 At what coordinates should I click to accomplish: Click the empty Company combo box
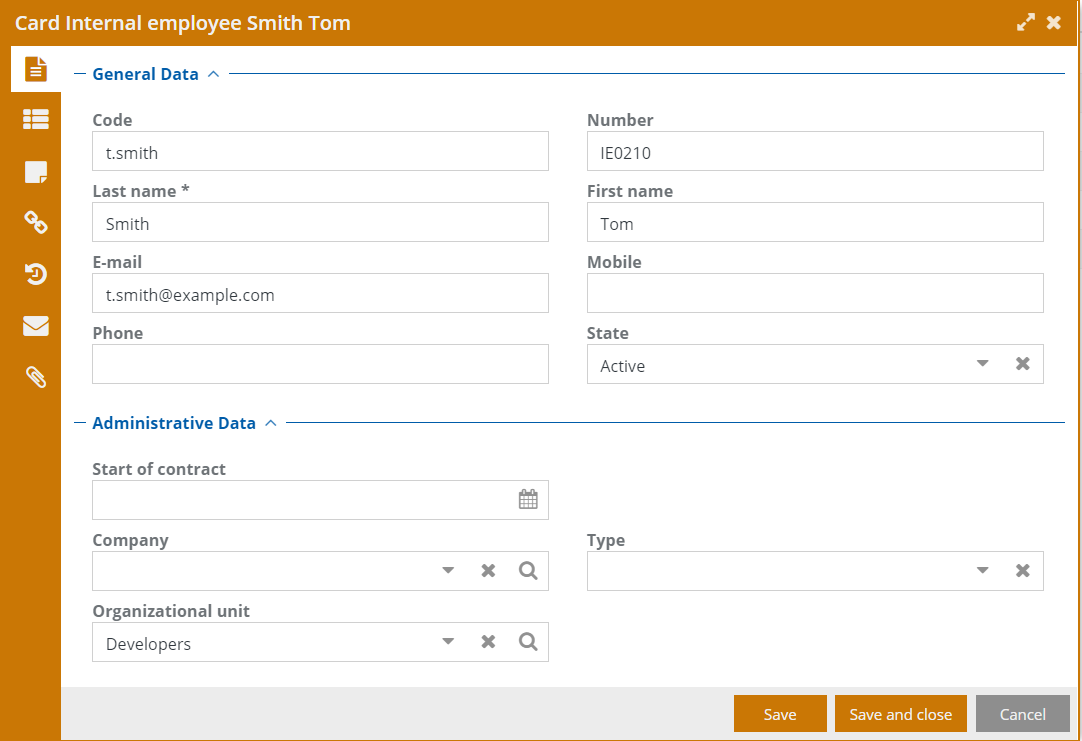[320, 571]
